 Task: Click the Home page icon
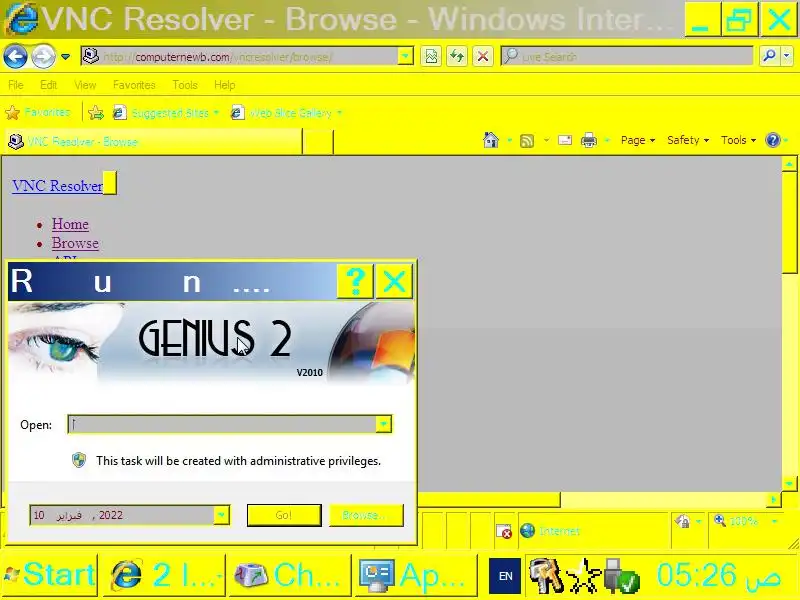pos(491,140)
